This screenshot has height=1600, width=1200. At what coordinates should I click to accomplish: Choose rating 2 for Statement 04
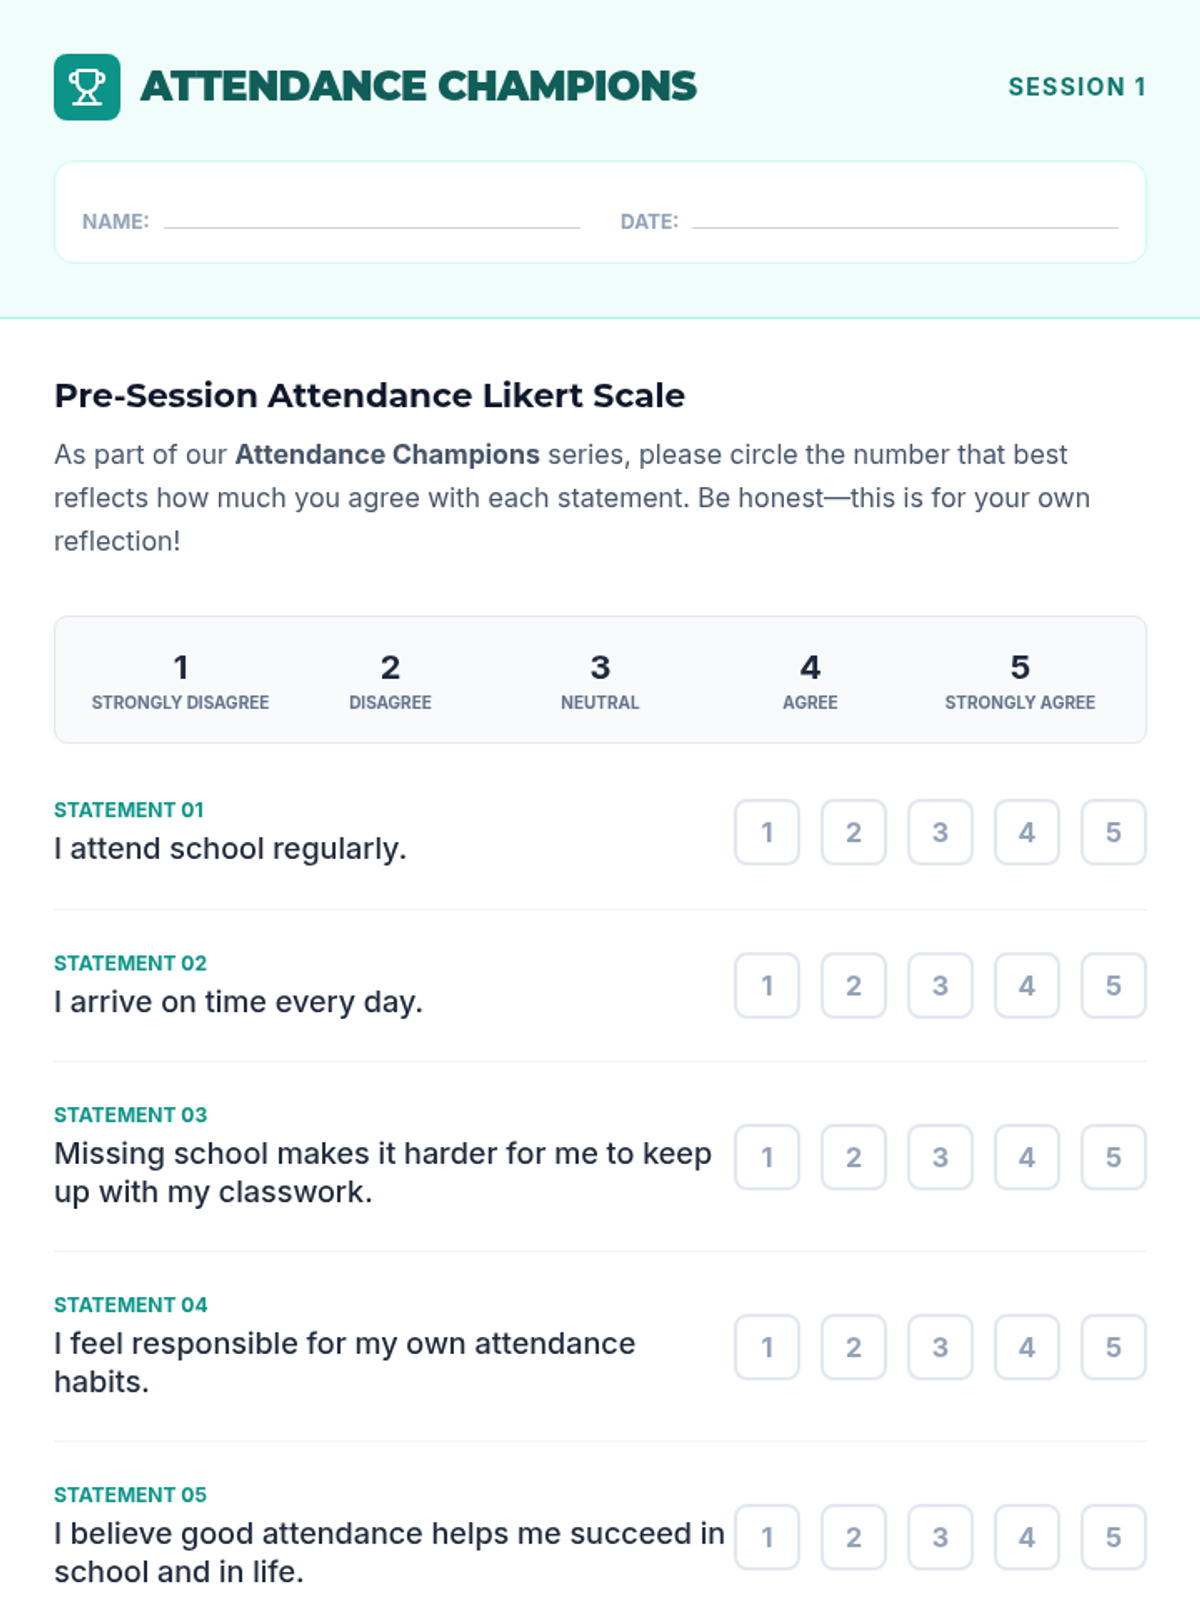(853, 1347)
